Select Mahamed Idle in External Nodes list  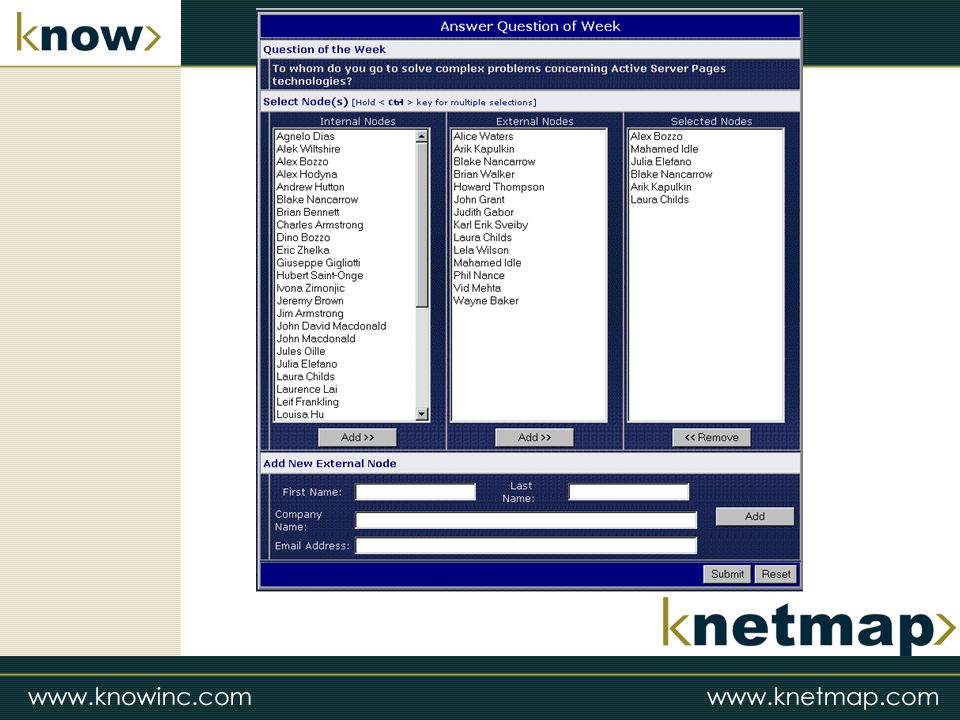click(x=487, y=263)
